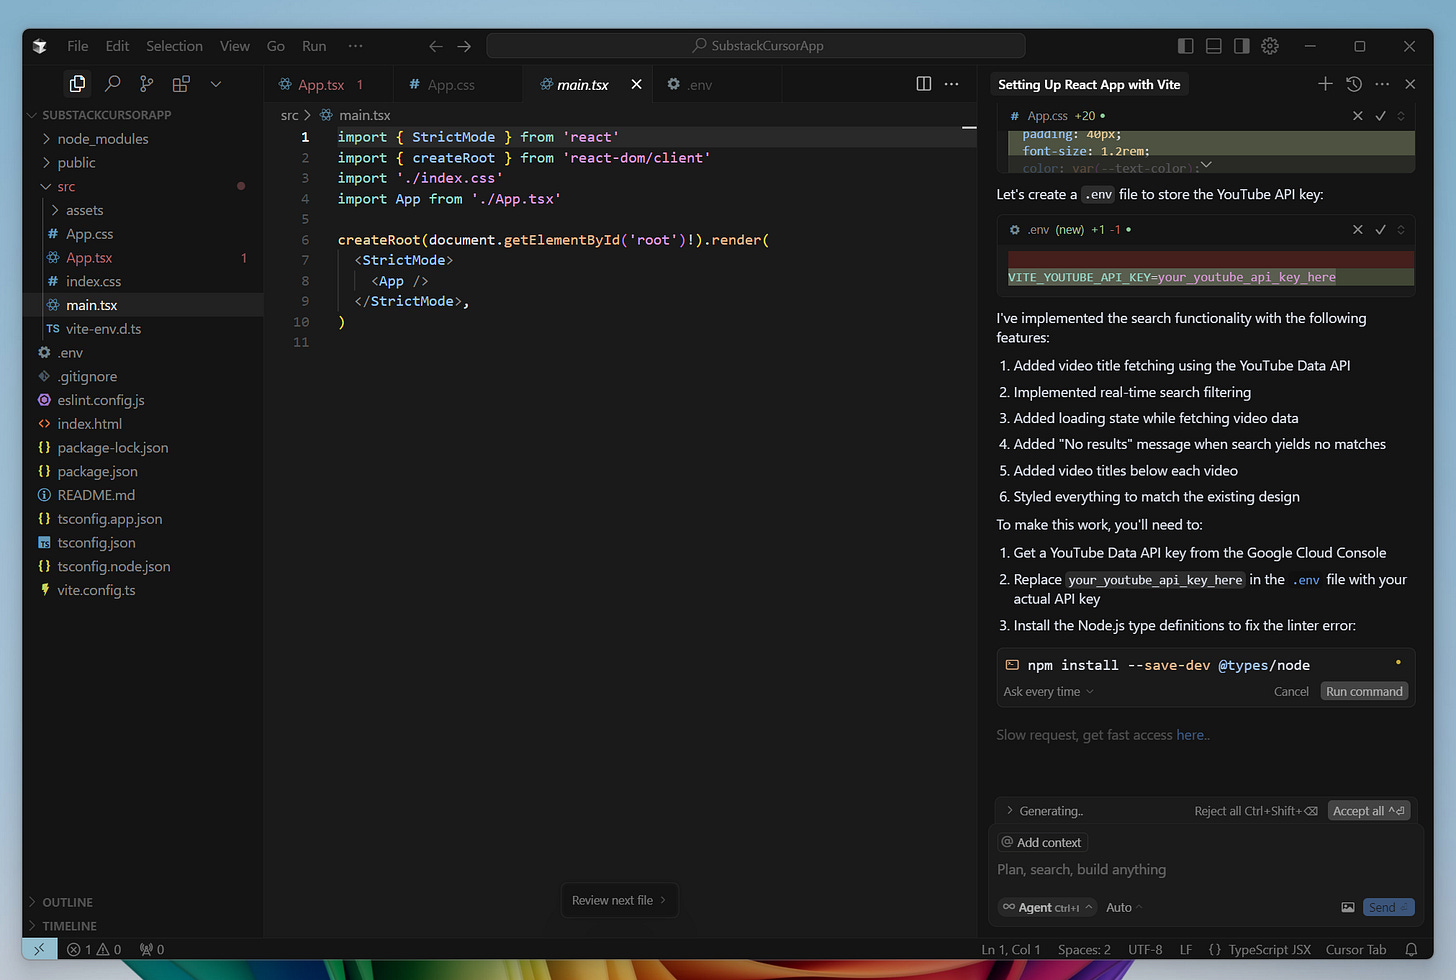This screenshot has width=1456, height=980.
Task: Open the Search view icon
Action: coord(113,84)
